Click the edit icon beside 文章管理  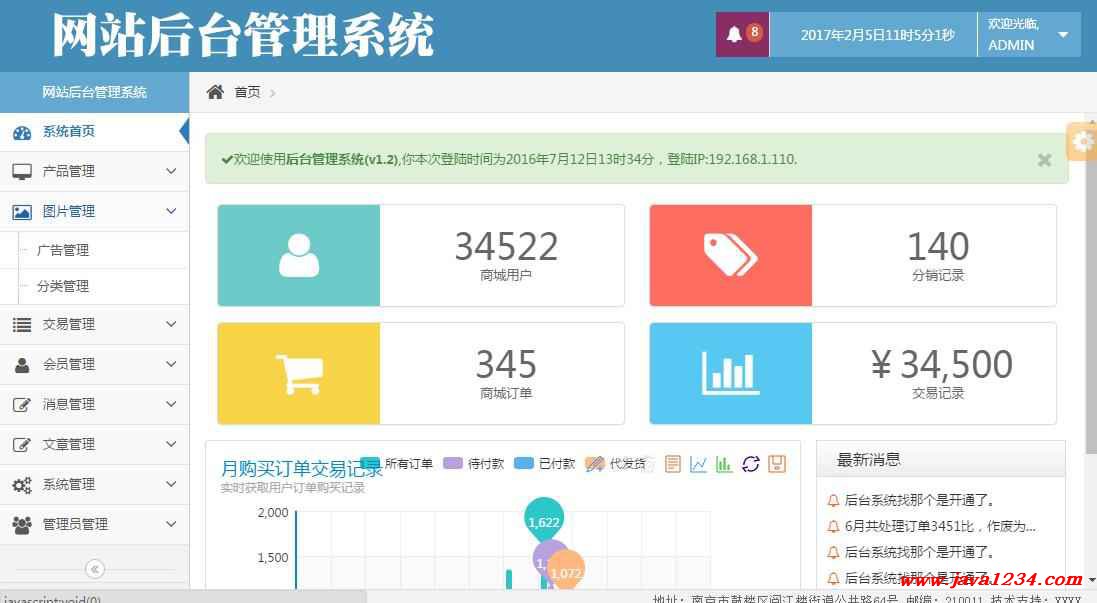(22, 445)
